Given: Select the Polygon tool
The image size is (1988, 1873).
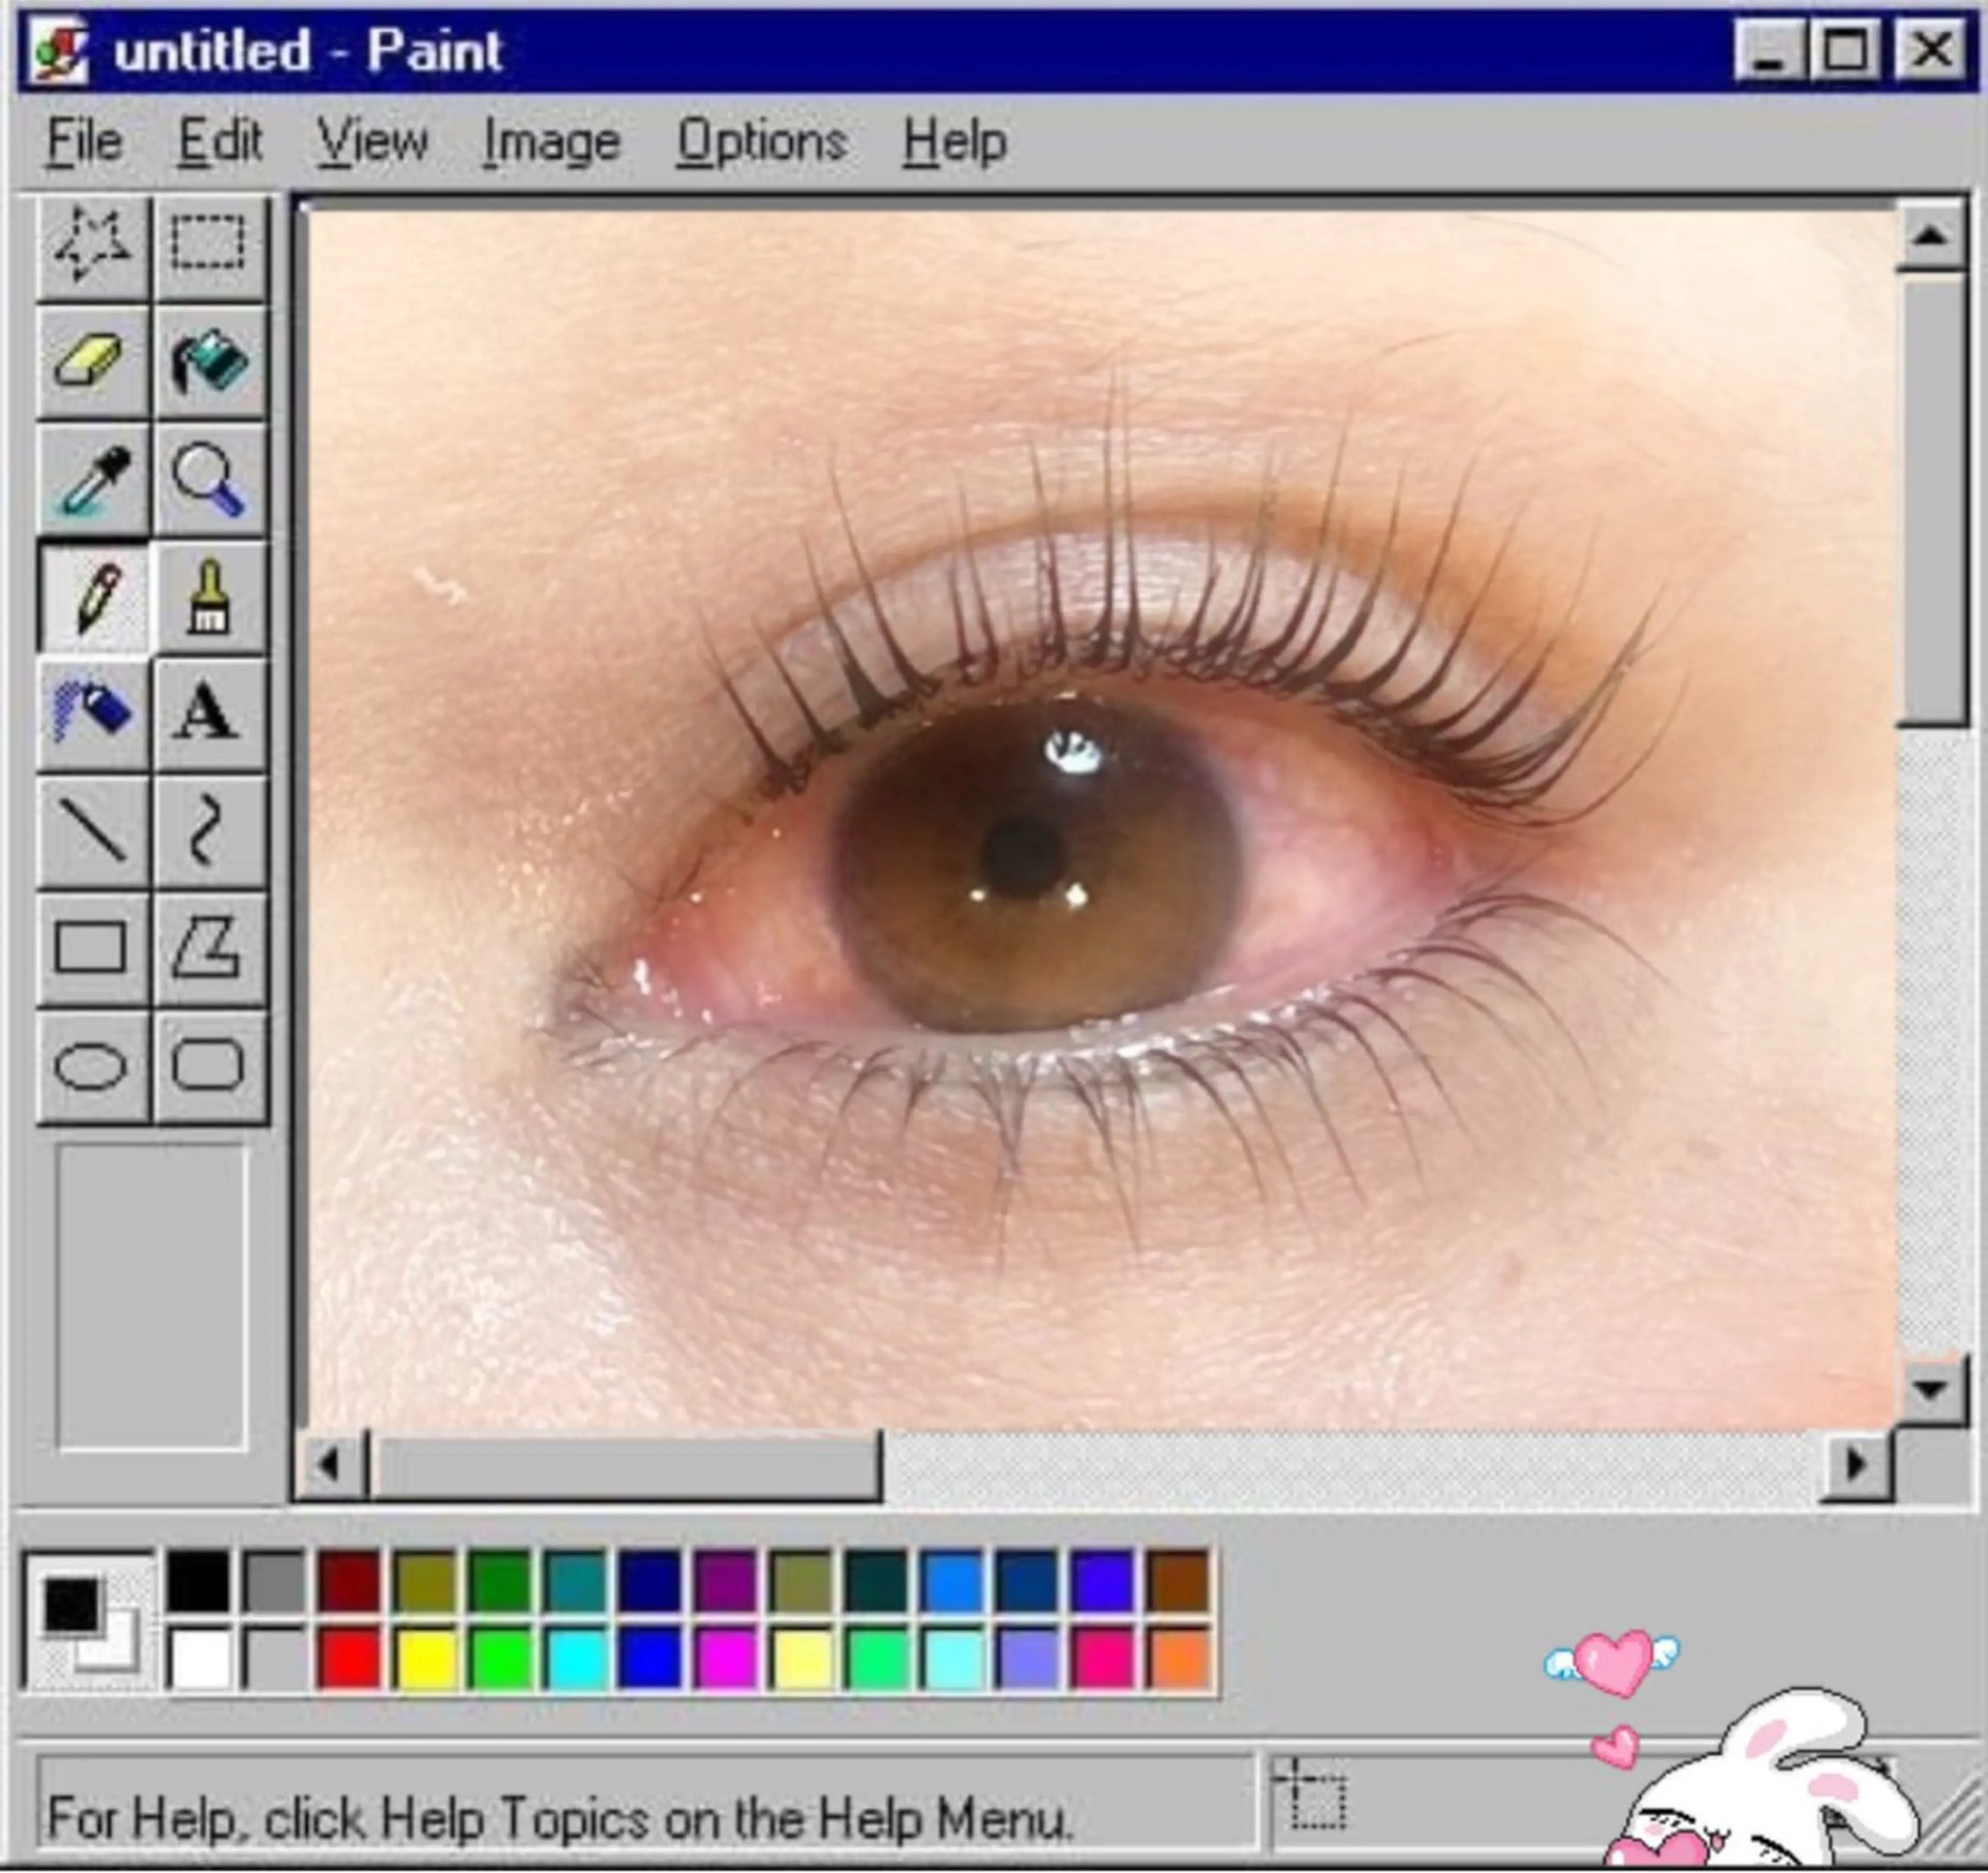Looking at the screenshot, I should (208, 946).
